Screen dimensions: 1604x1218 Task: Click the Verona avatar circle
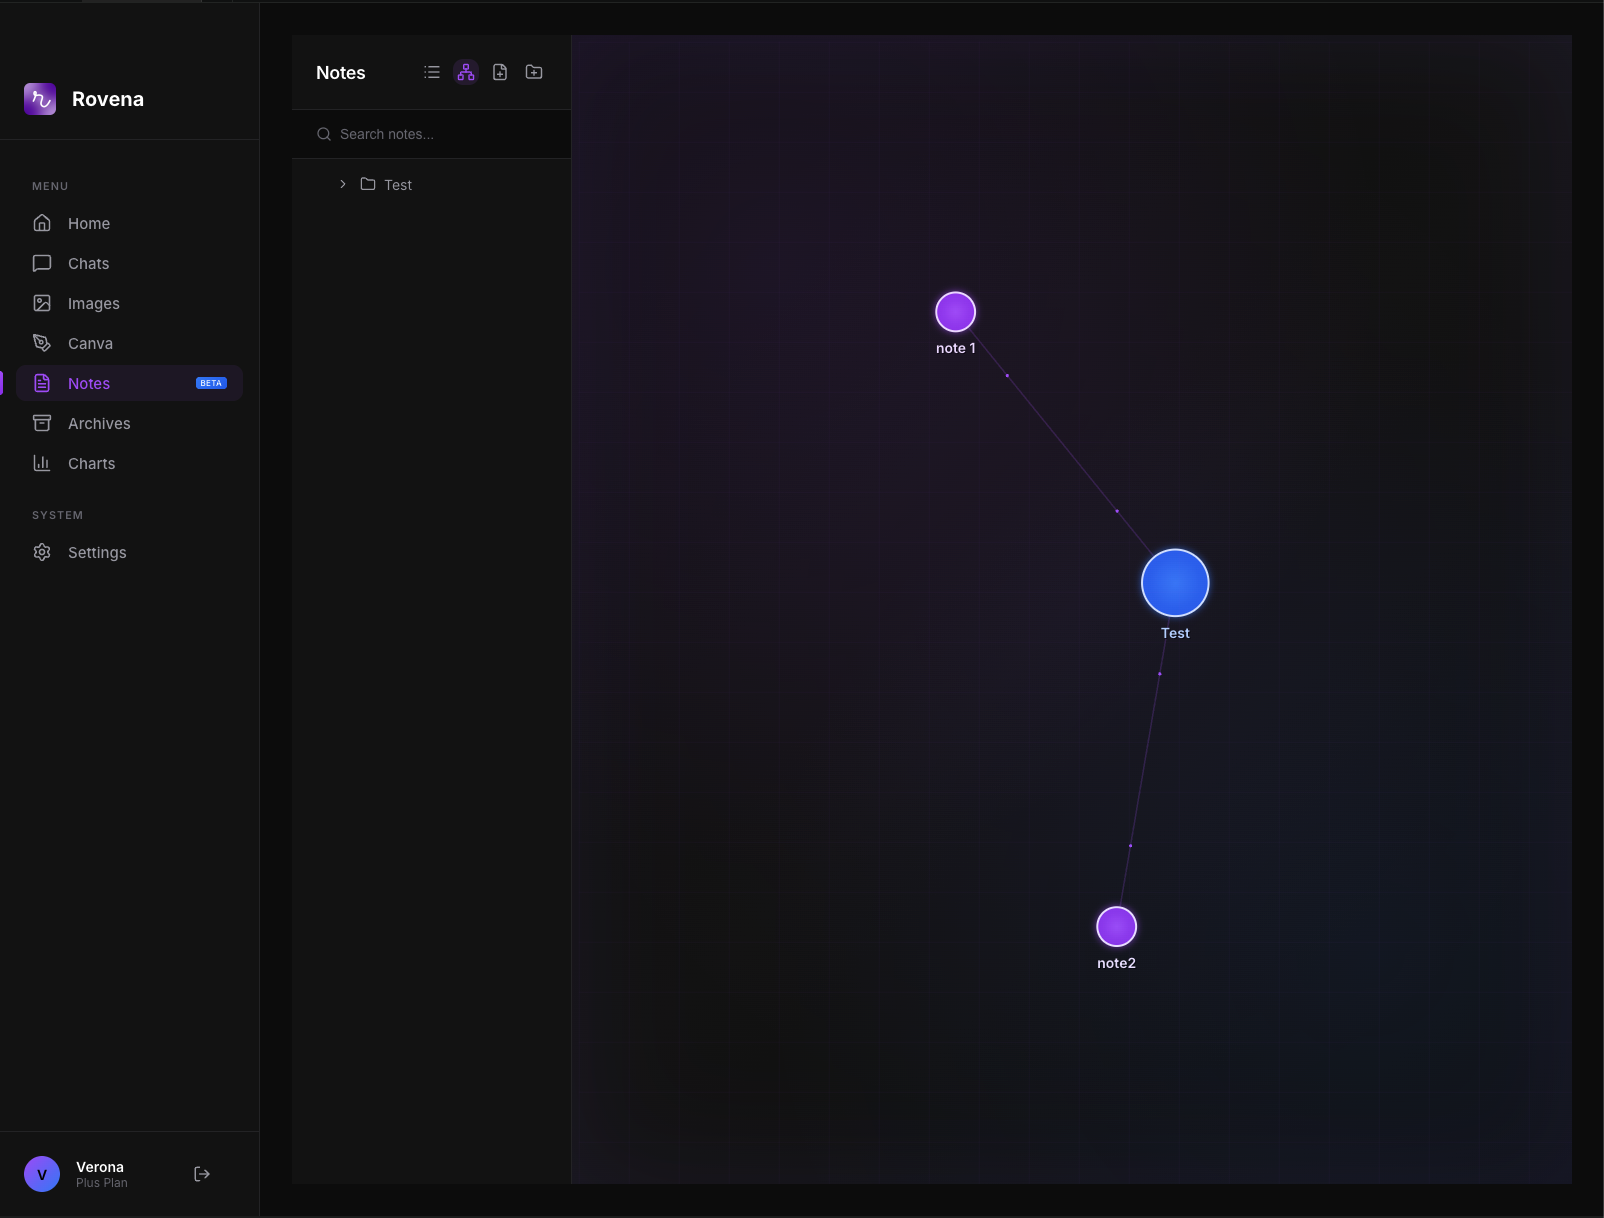42,1174
